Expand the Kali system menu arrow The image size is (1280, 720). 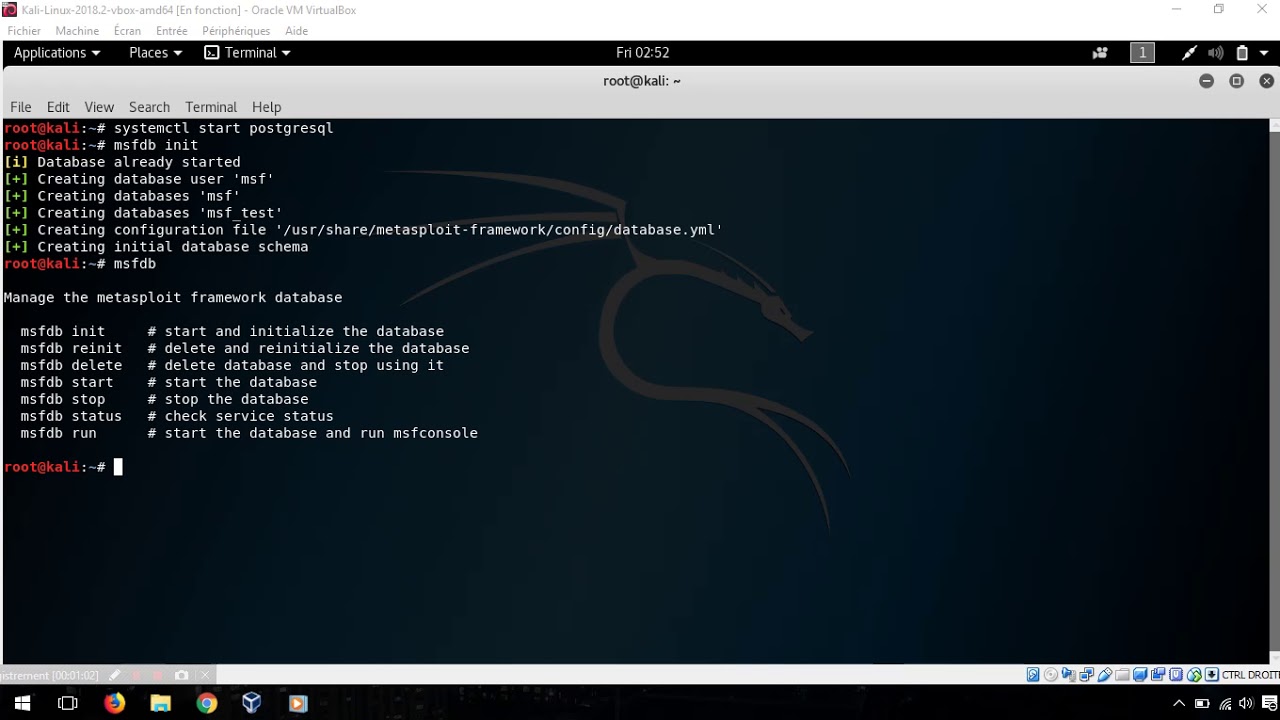pyautogui.click(x=1264, y=53)
